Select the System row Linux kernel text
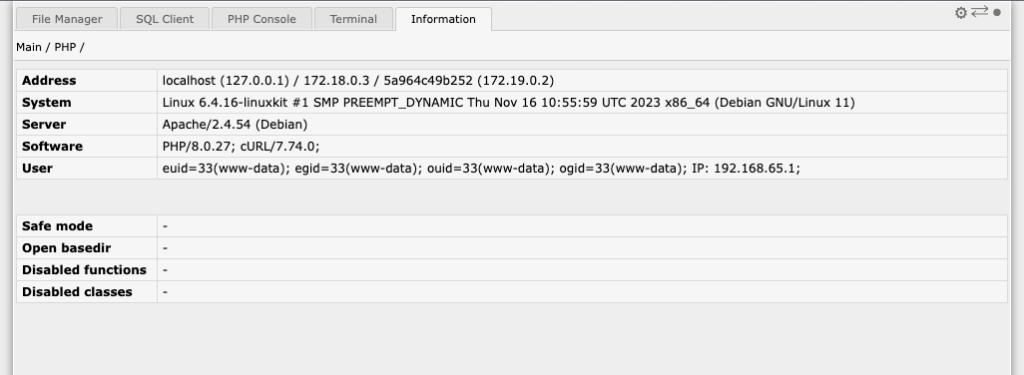This screenshot has height=375, width=1024. click(x=508, y=103)
